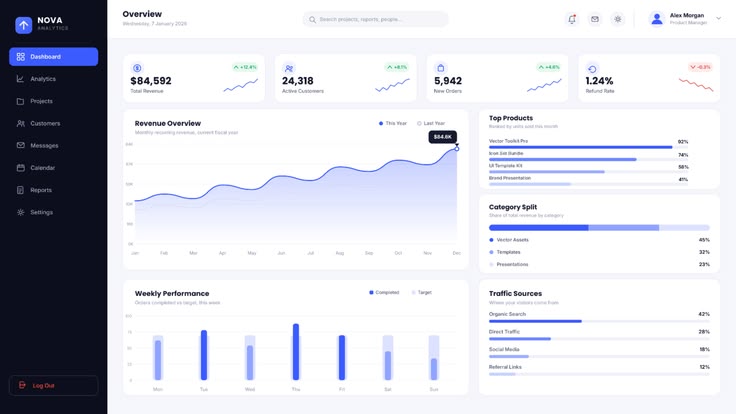
Task: Click the NOVA logo arrow icon
Action: 23,25
